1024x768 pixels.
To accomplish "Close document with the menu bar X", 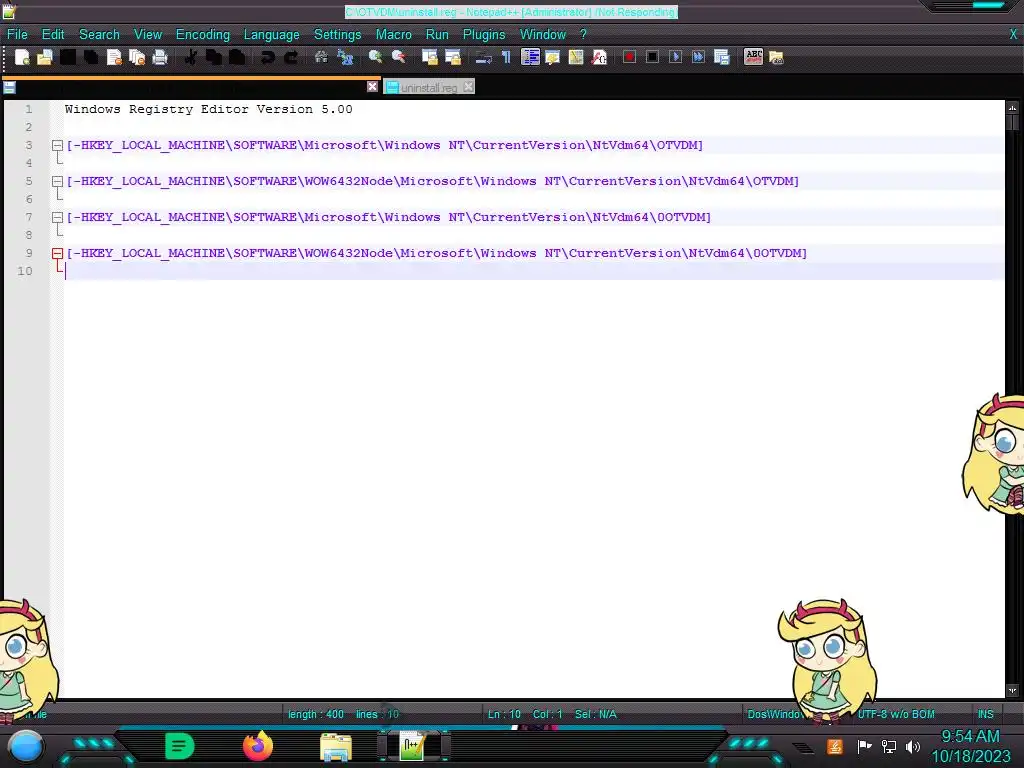I will tap(1014, 35).
